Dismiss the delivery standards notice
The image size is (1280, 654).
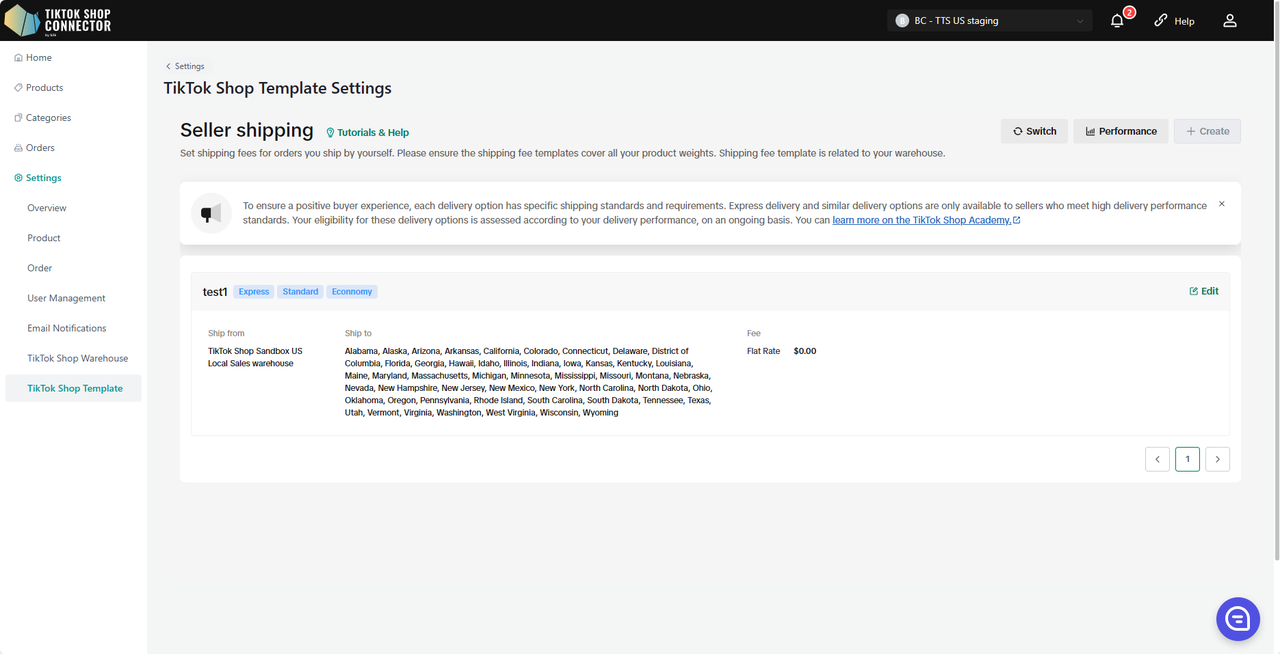pos(1221,204)
